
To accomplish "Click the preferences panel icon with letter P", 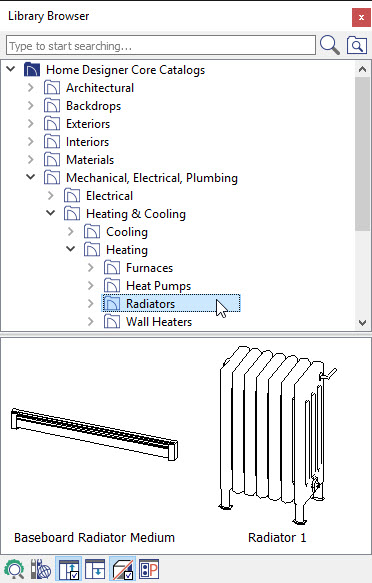I will pyautogui.click(x=149, y=569).
